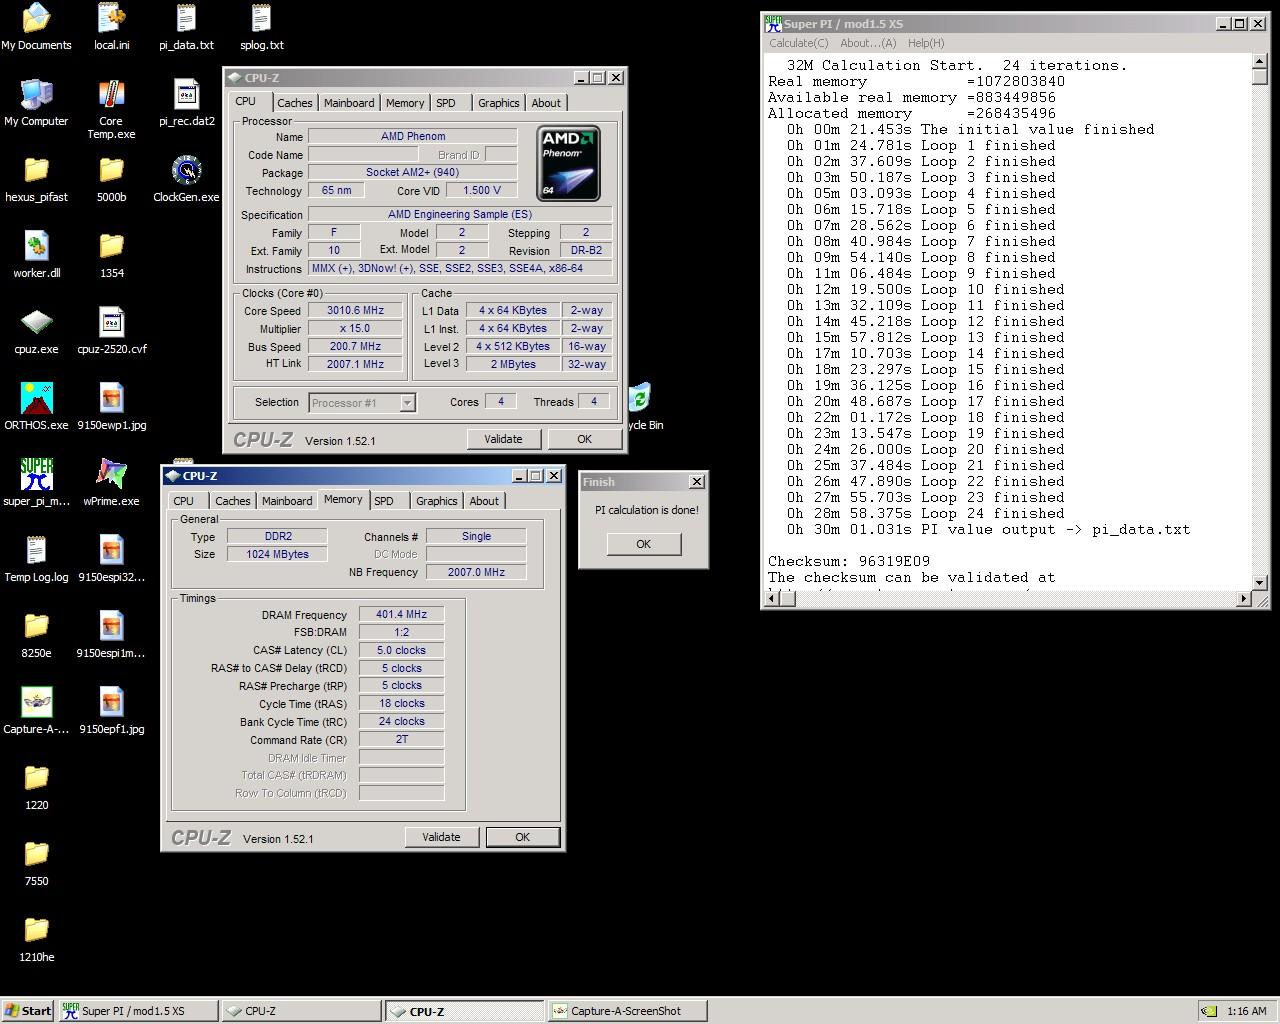Click DRAM Frequency 401.4 MHz field

click(401, 615)
